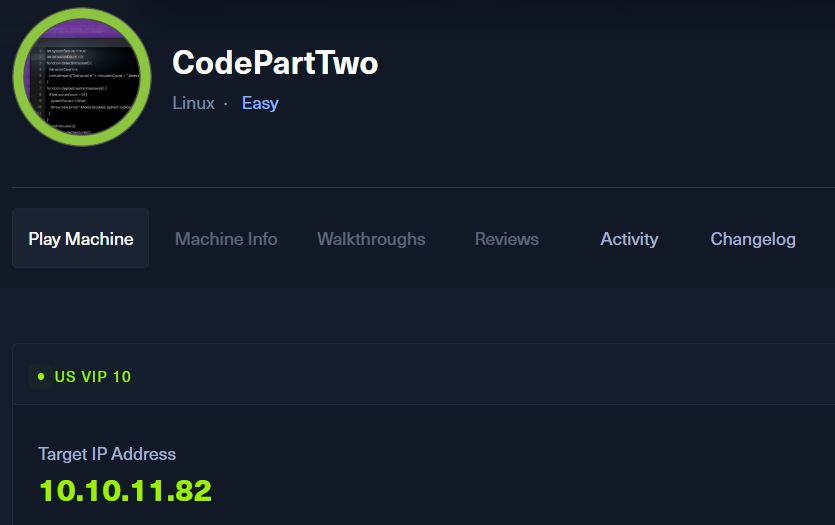
Task: Switch to the Machine Info tab
Action: click(226, 239)
